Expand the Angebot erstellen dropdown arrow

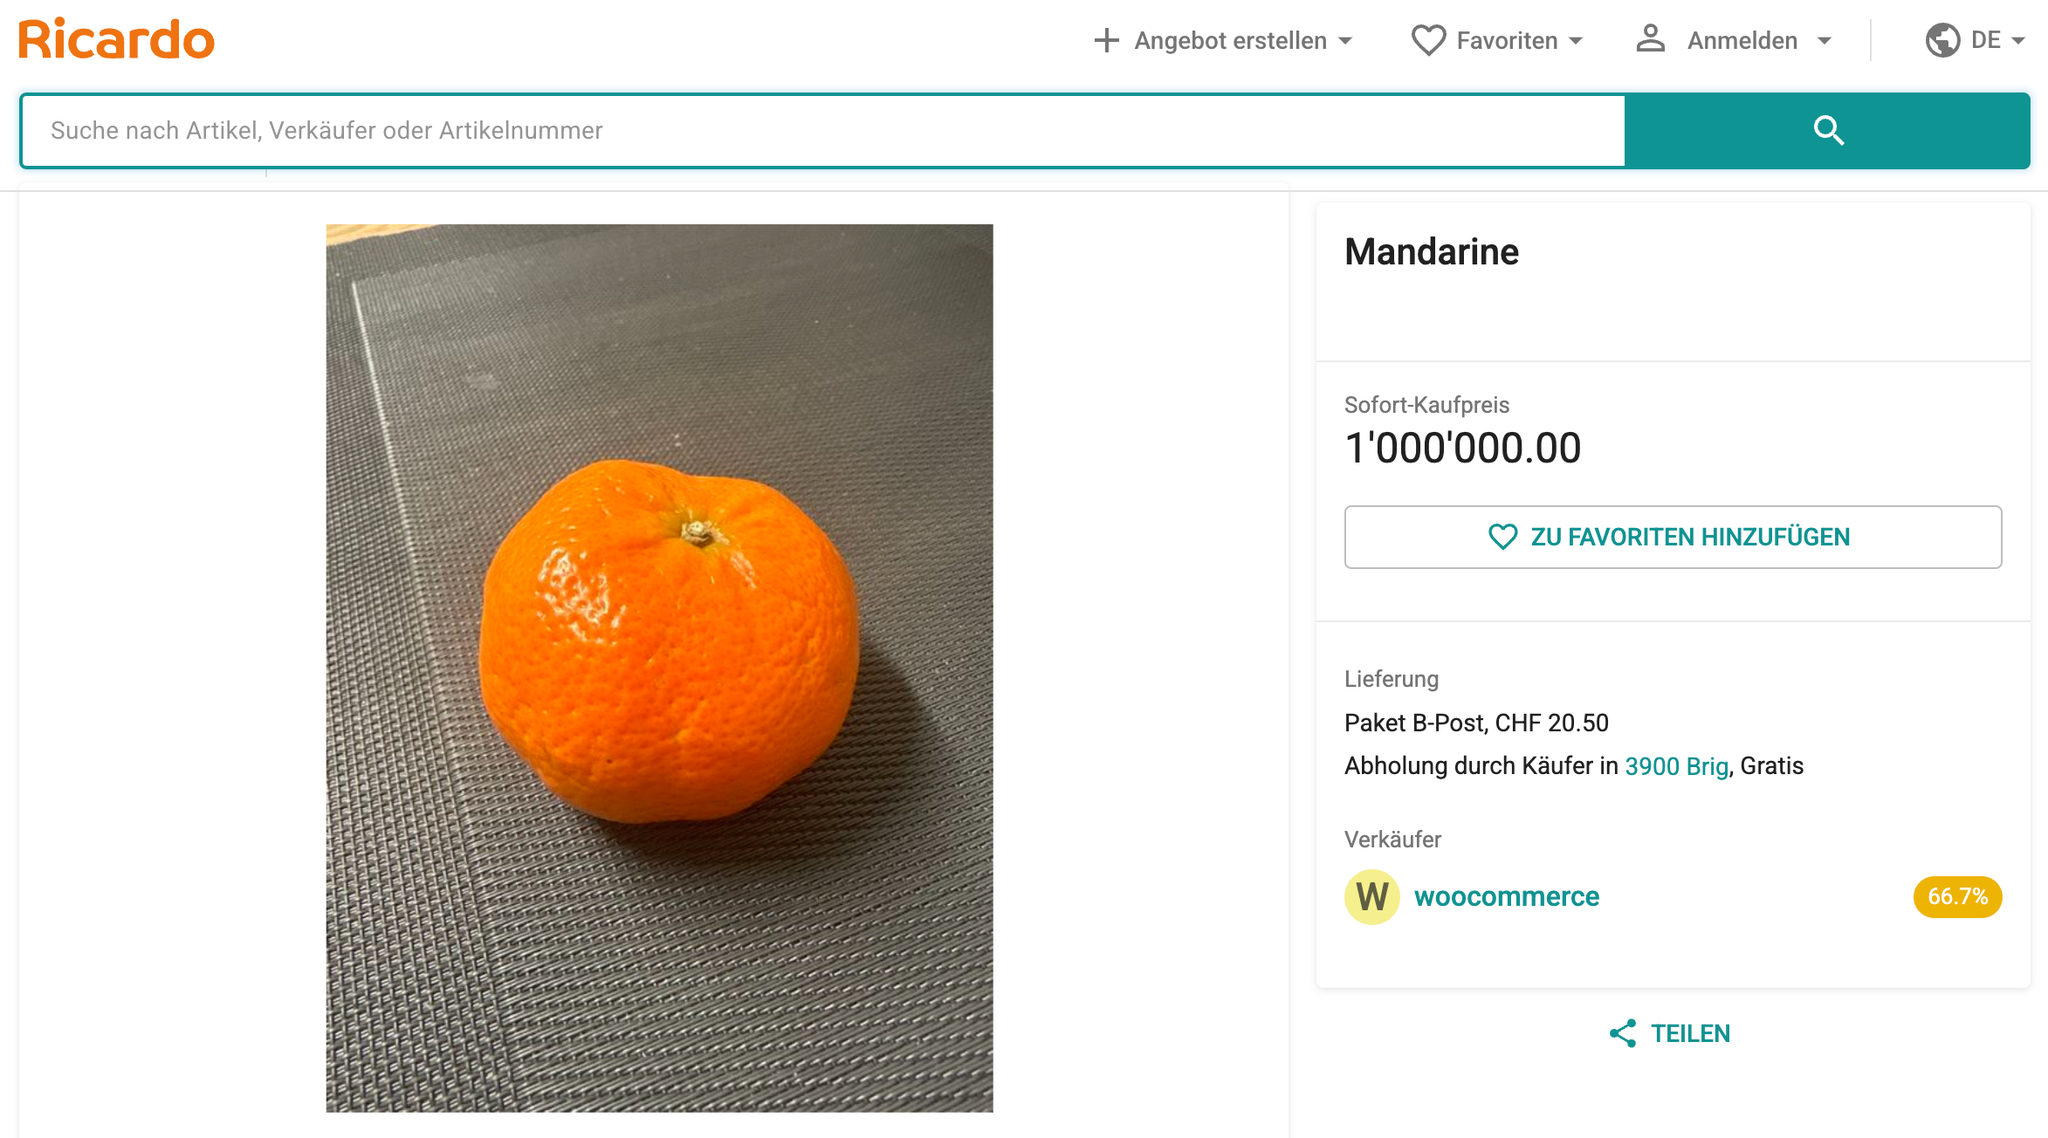tap(1345, 41)
